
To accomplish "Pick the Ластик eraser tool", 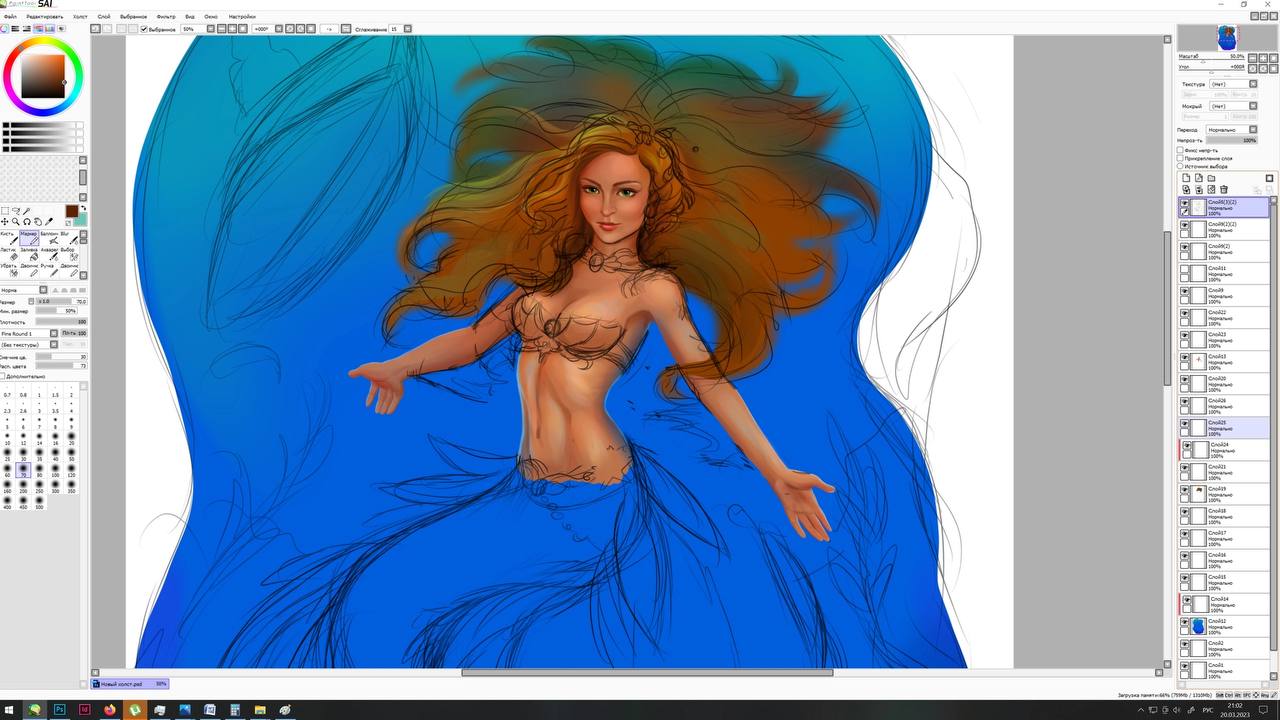I will (x=10, y=254).
